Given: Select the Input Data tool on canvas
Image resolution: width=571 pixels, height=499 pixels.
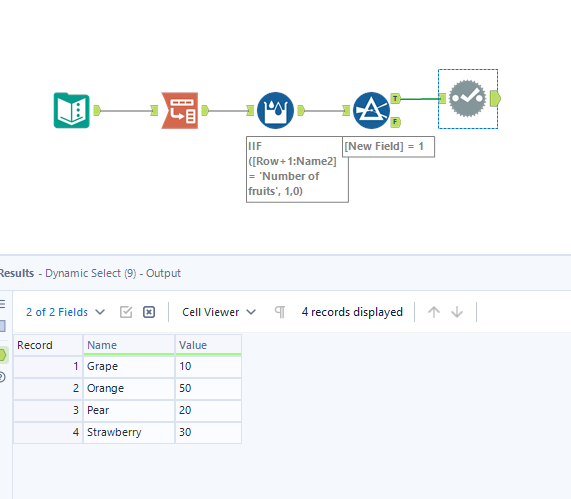Looking at the screenshot, I should (x=71, y=110).
